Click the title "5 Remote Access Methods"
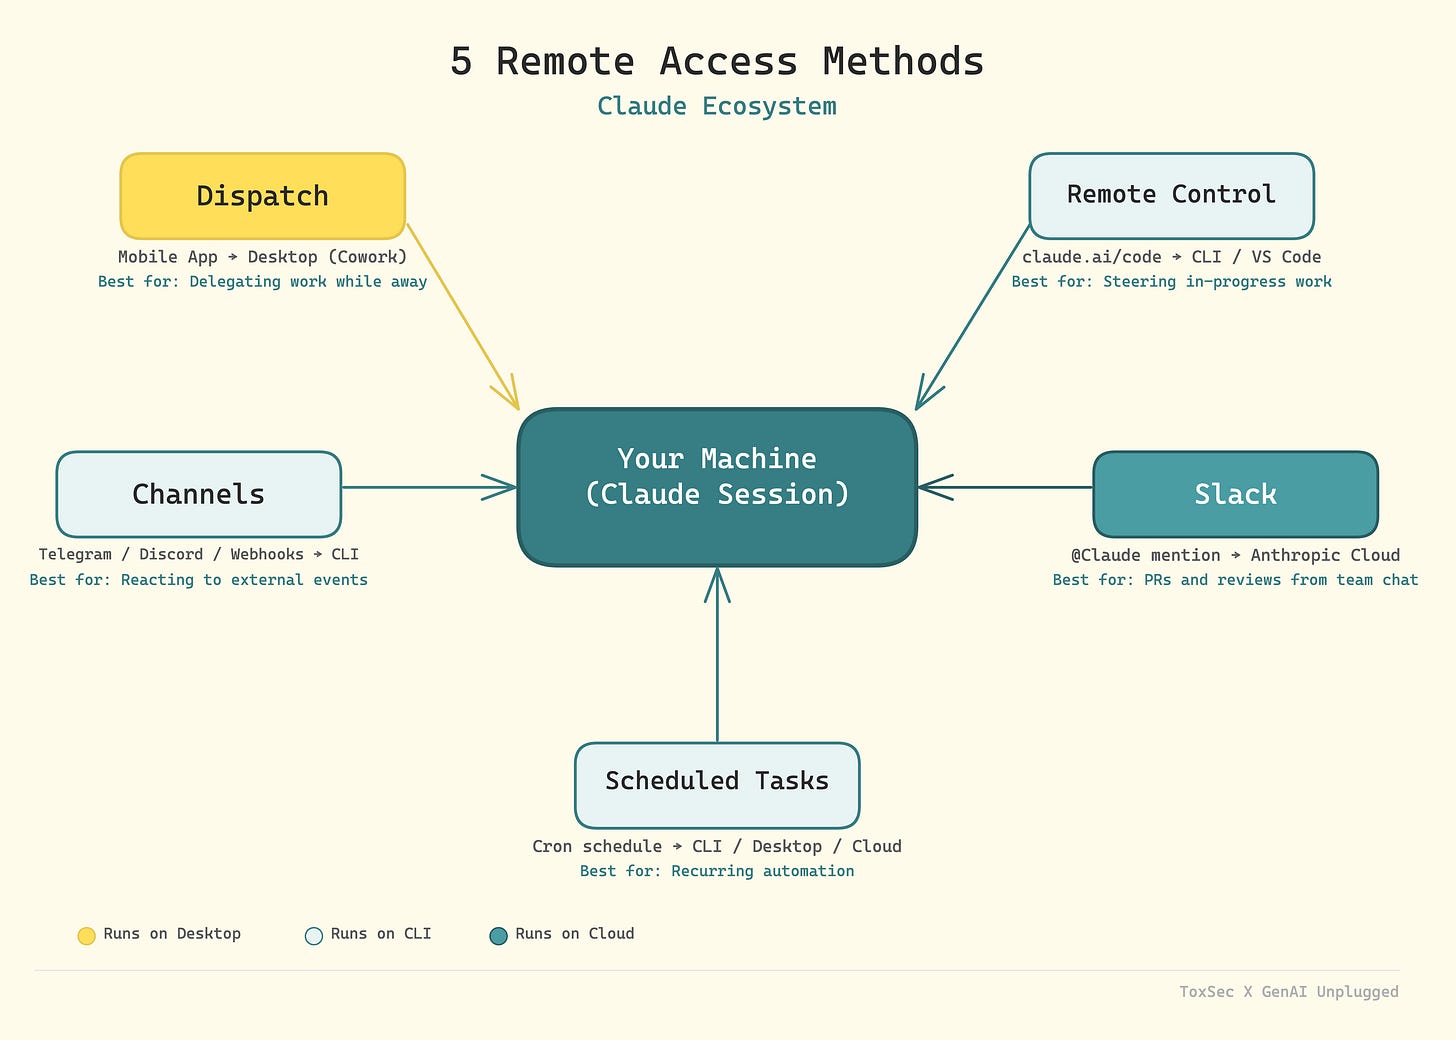Screen dimensions: 1456x1040 tap(717, 61)
